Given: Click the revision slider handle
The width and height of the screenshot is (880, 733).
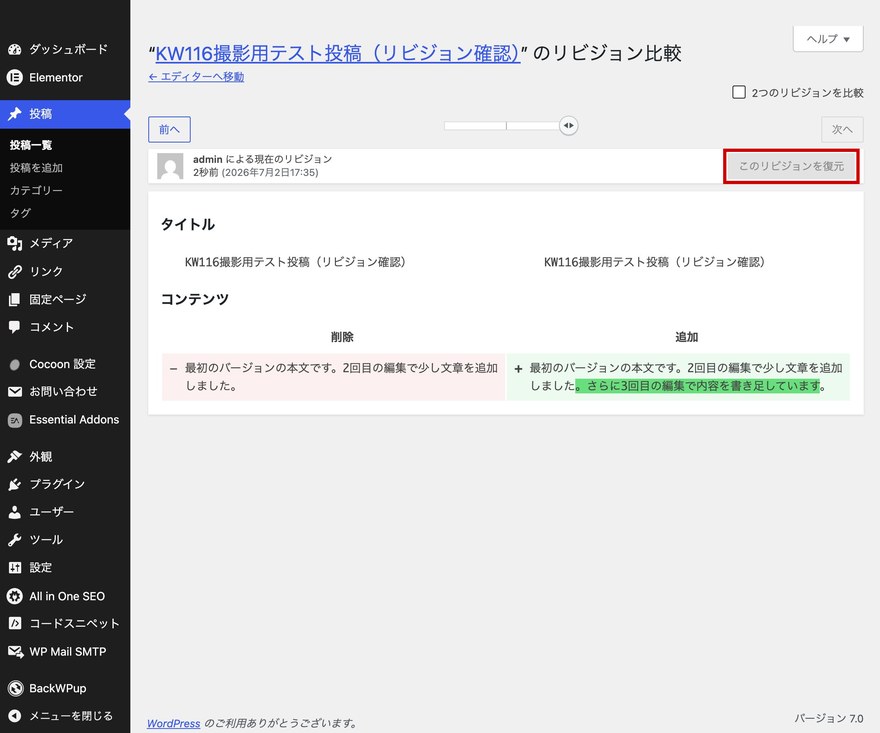Looking at the screenshot, I should [x=569, y=126].
